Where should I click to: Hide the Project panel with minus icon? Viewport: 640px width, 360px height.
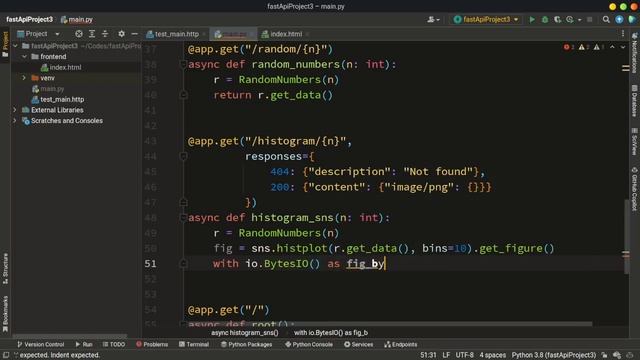pyautogui.click(x=134, y=34)
